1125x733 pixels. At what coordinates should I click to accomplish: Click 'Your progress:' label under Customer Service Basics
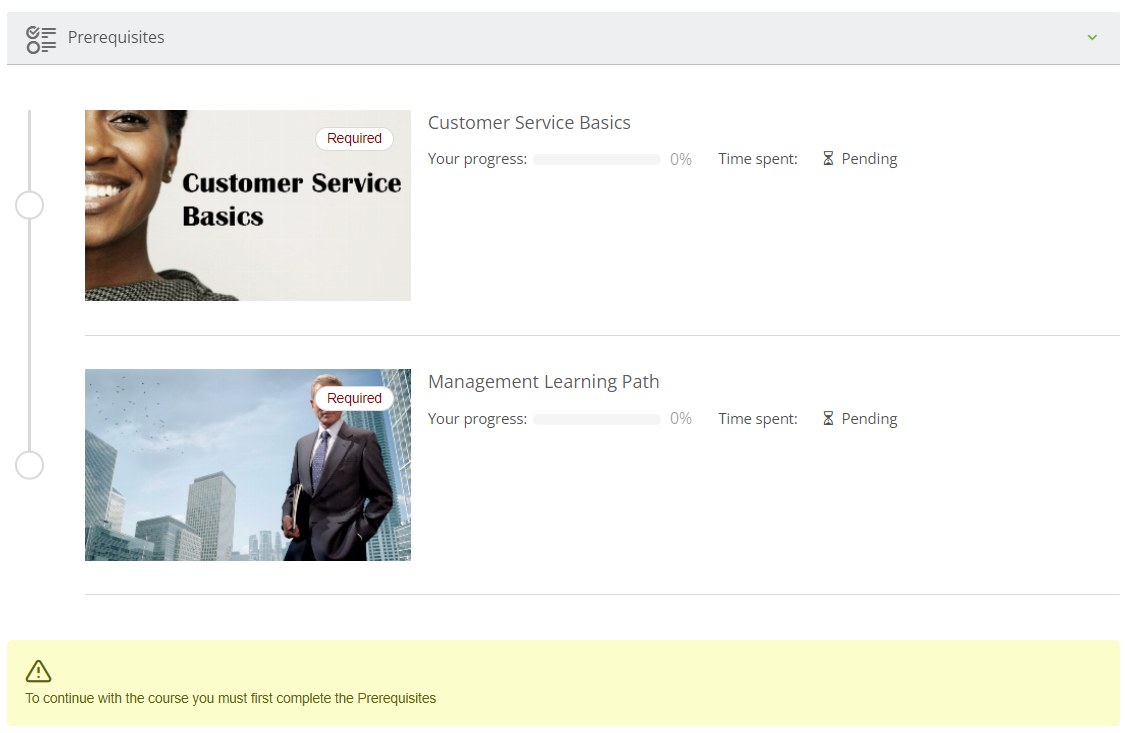point(478,159)
